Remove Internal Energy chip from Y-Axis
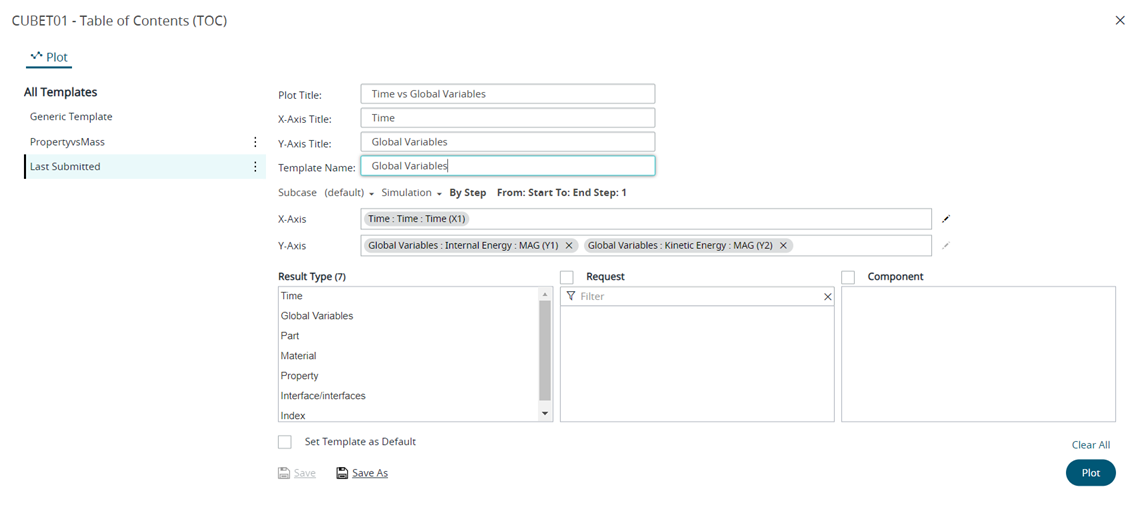The image size is (1140, 509). 569,245
